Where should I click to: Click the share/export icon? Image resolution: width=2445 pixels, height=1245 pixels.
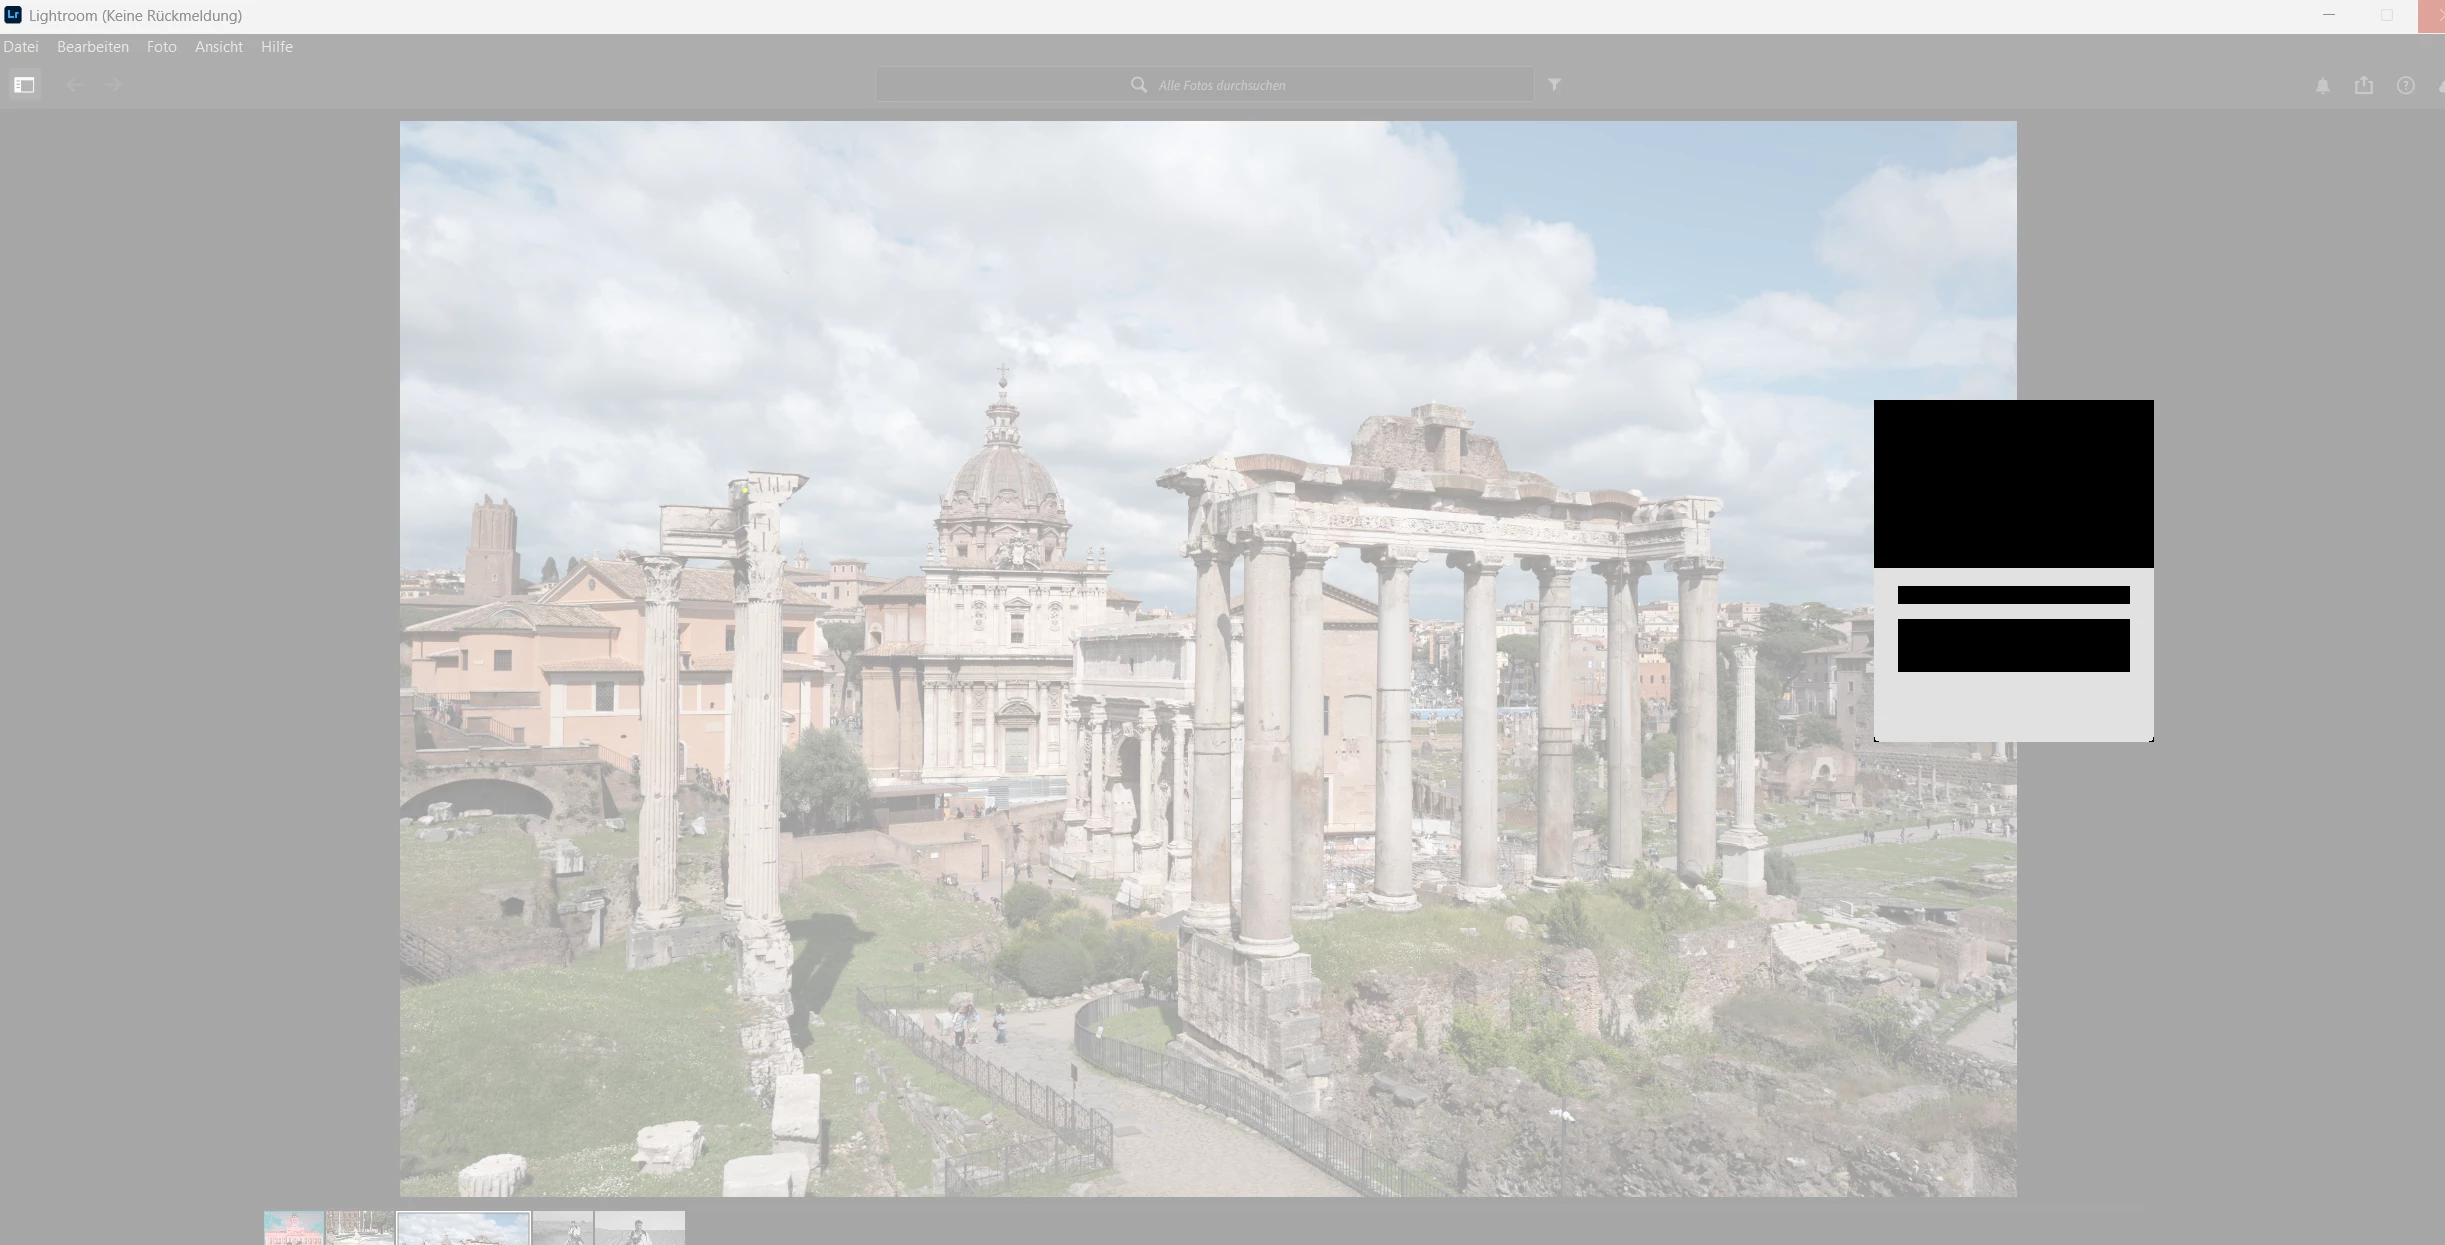pos(2364,85)
